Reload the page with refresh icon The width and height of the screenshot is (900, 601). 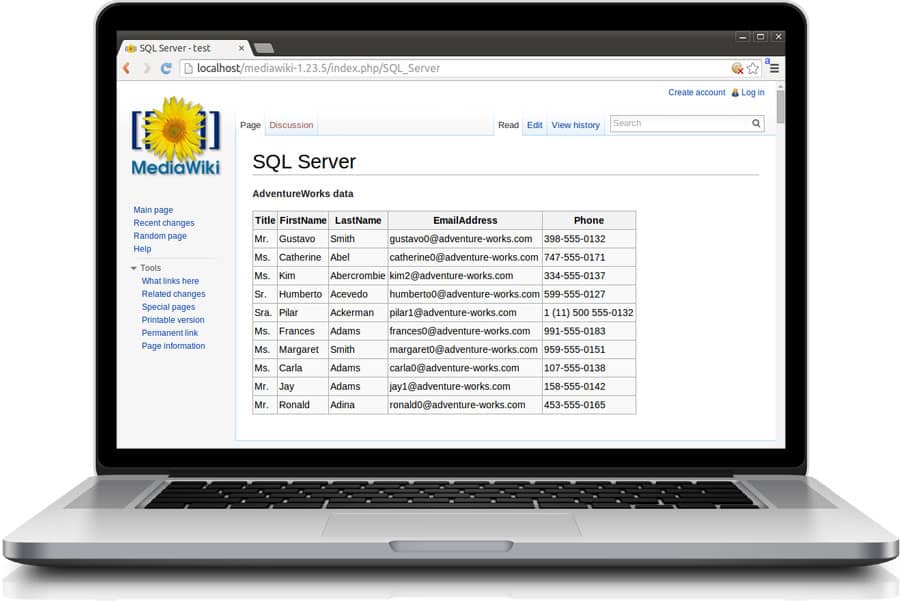(166, 68)
